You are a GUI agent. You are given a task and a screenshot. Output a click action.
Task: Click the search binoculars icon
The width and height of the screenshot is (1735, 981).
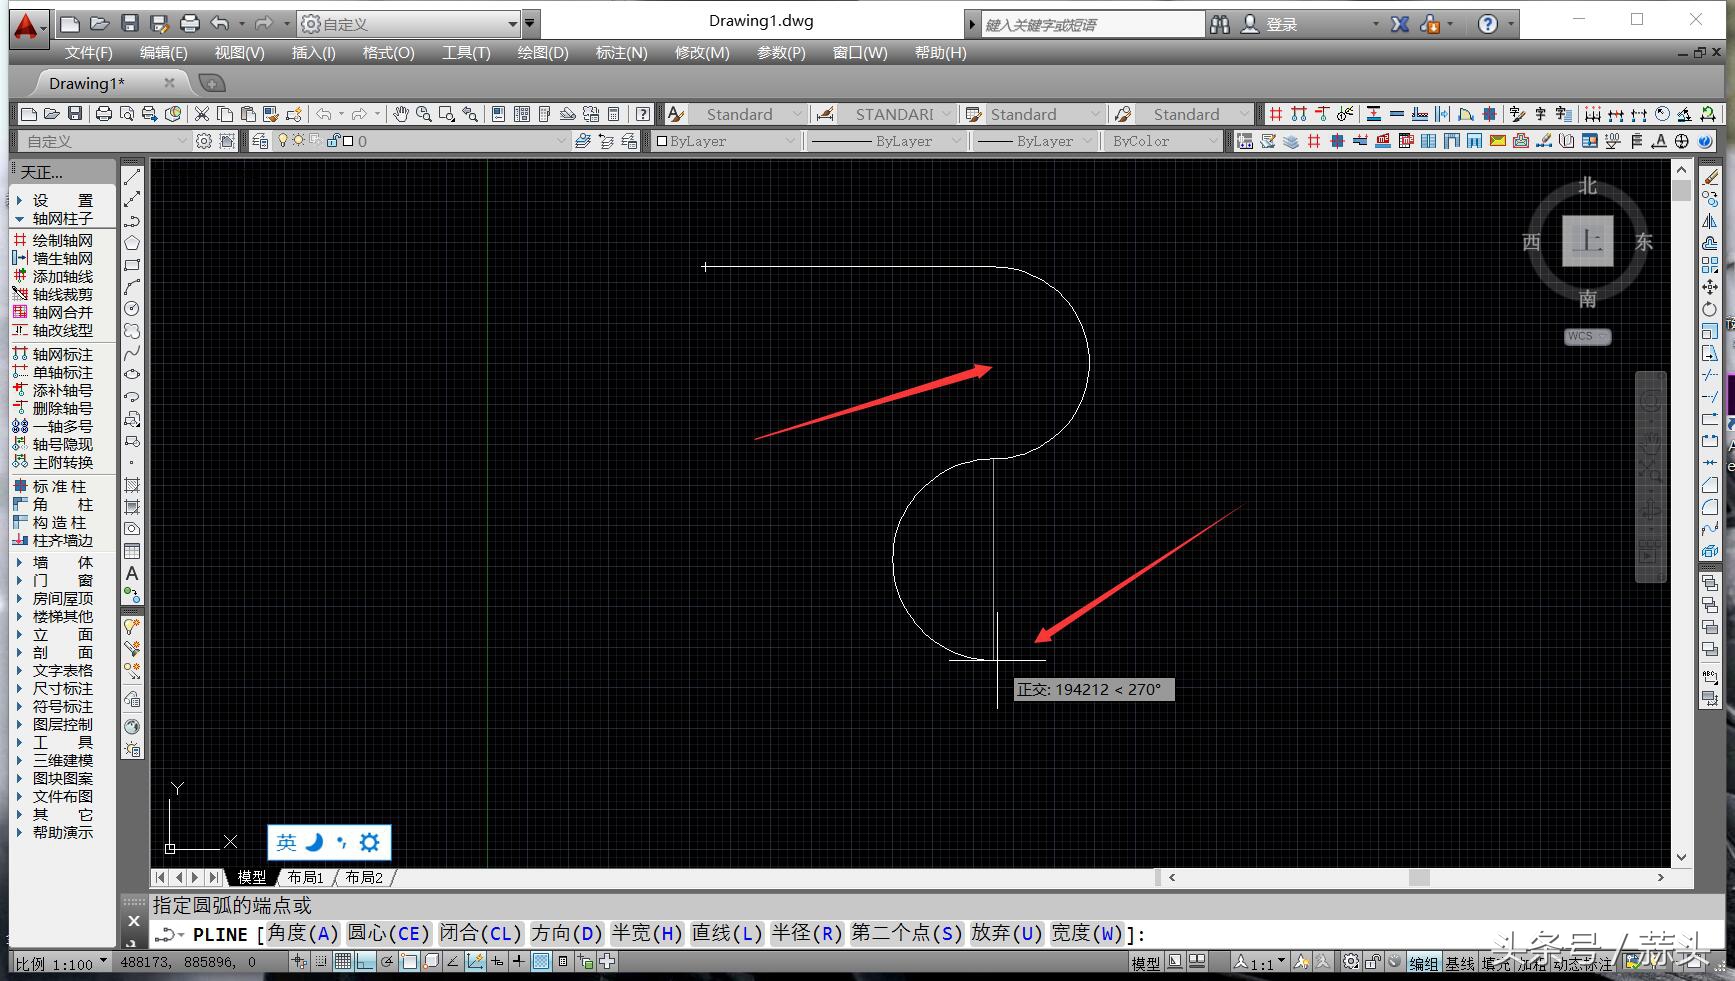(1219, 24)
